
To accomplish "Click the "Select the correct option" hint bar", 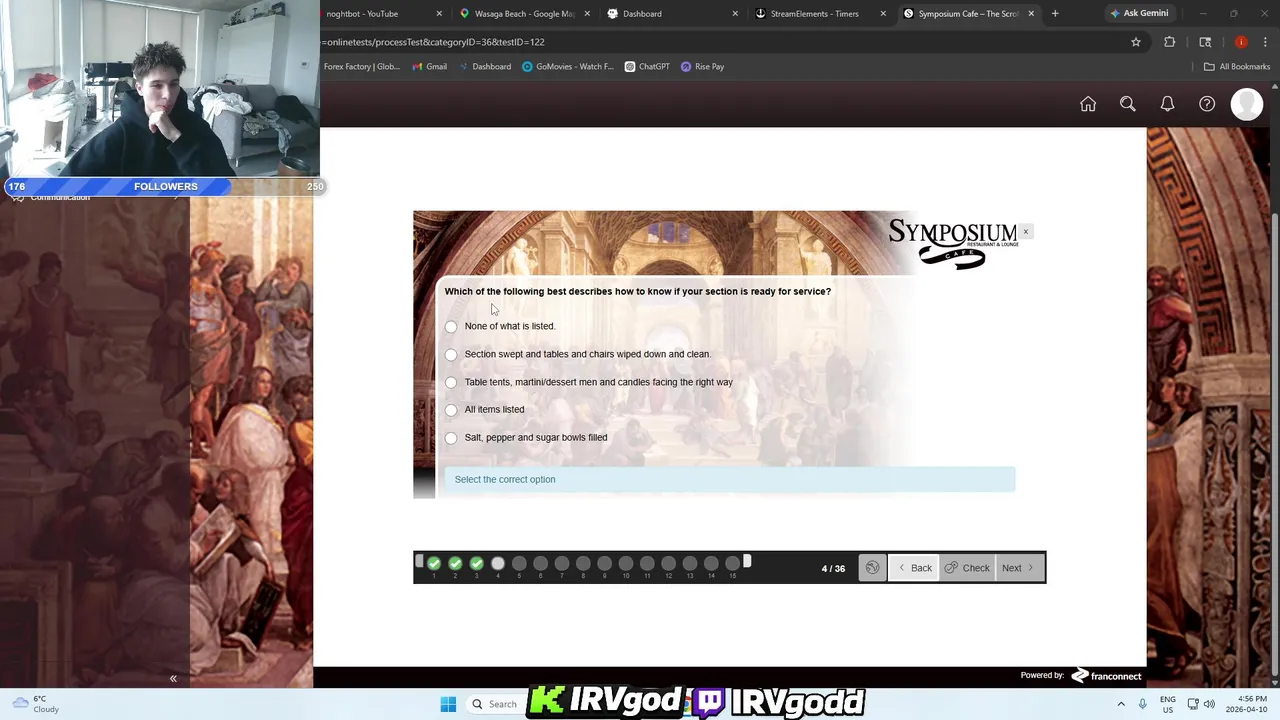I will click(730, 480).
